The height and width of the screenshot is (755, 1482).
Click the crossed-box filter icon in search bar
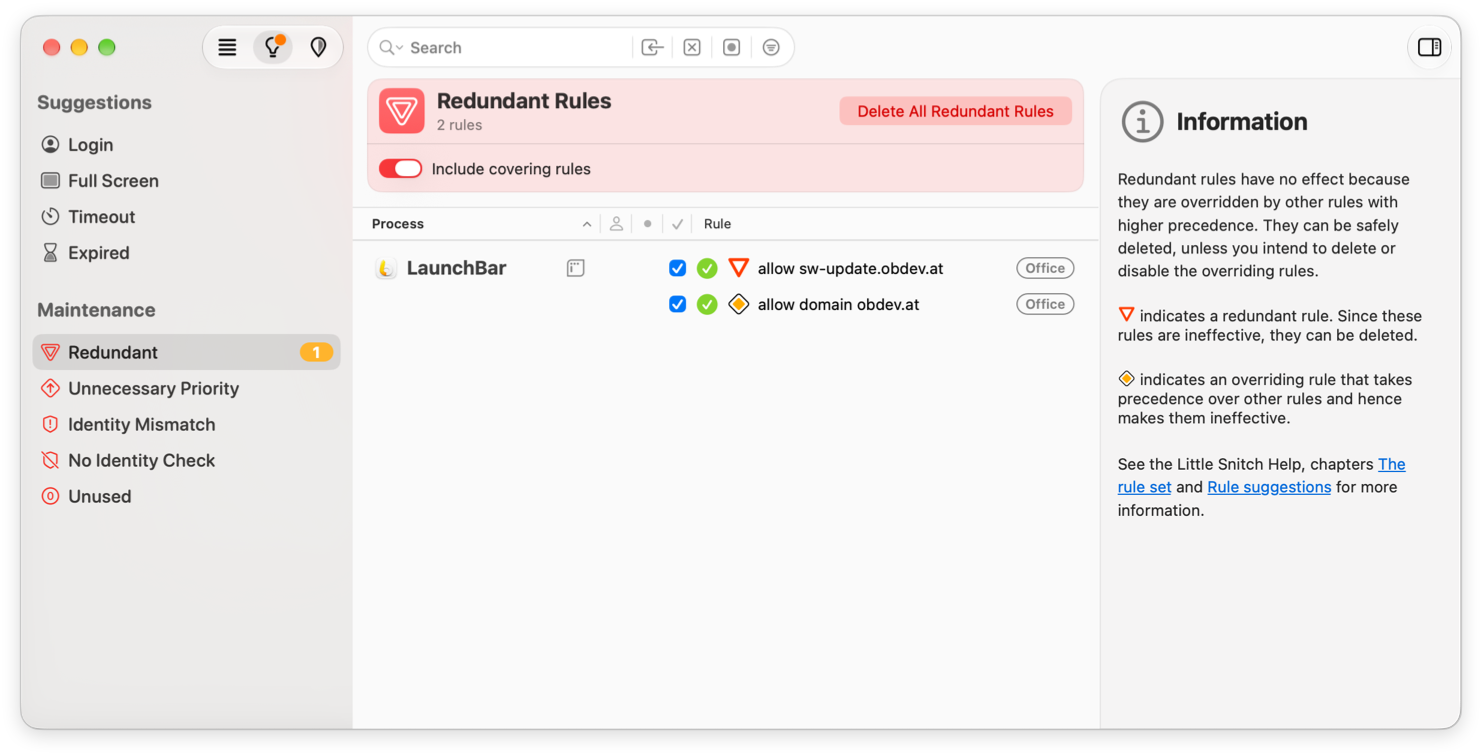pyautogui.click(x=692, y=47)
